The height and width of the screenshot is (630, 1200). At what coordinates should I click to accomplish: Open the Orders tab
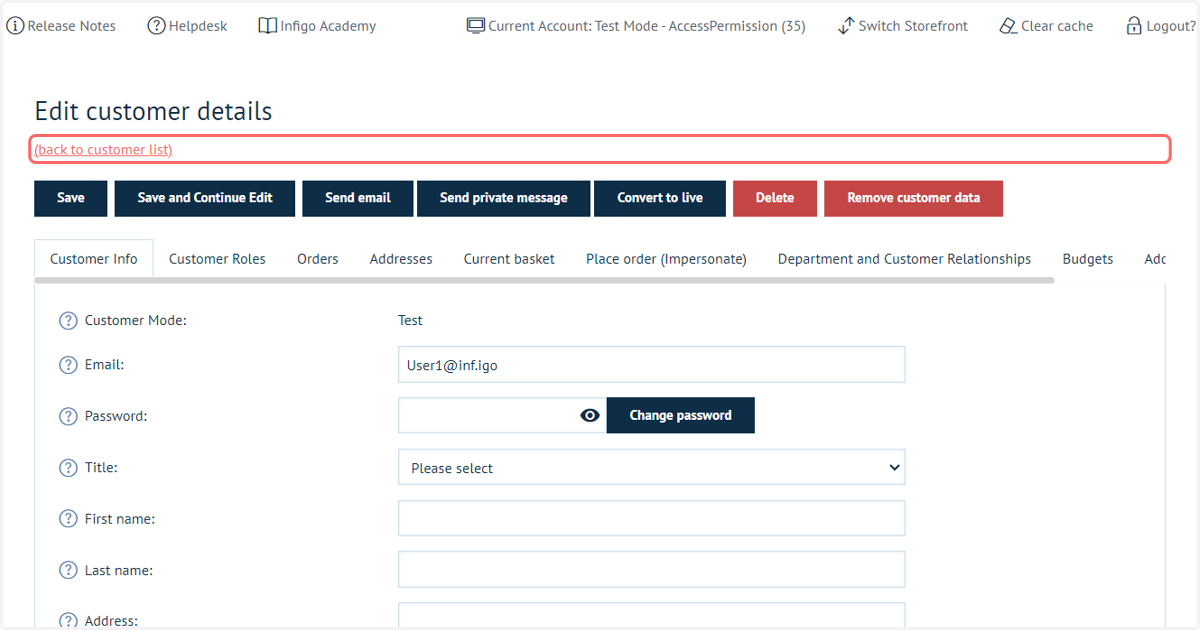click(318, 259)
